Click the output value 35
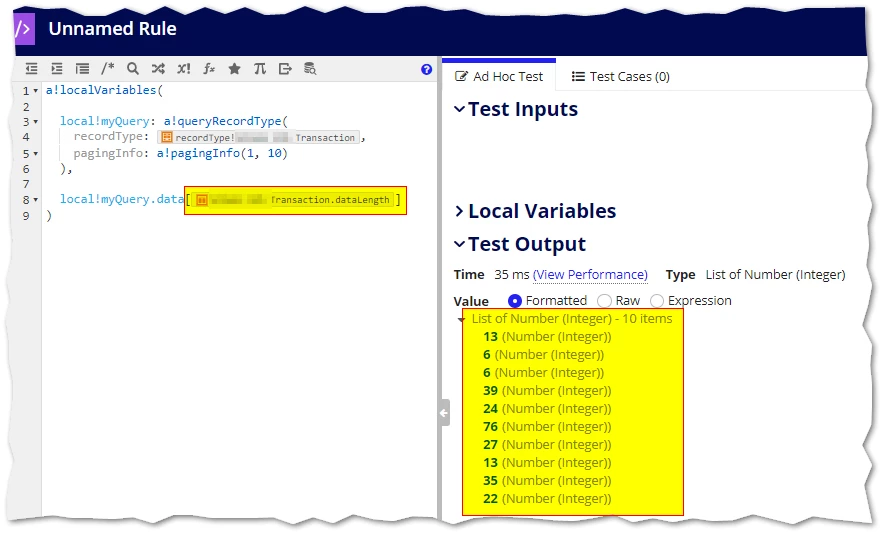Viewport: 882px width, 534px height. (490, 481)
